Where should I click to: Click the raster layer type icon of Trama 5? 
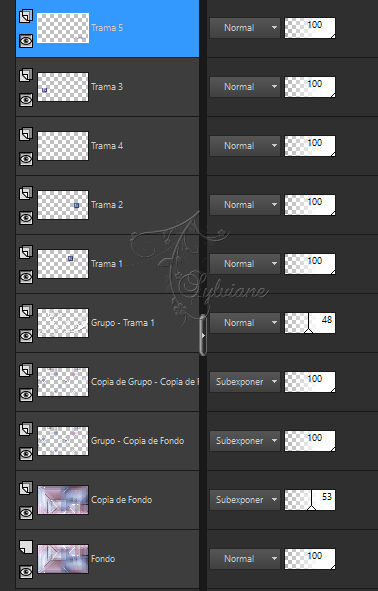coord(26,17)
